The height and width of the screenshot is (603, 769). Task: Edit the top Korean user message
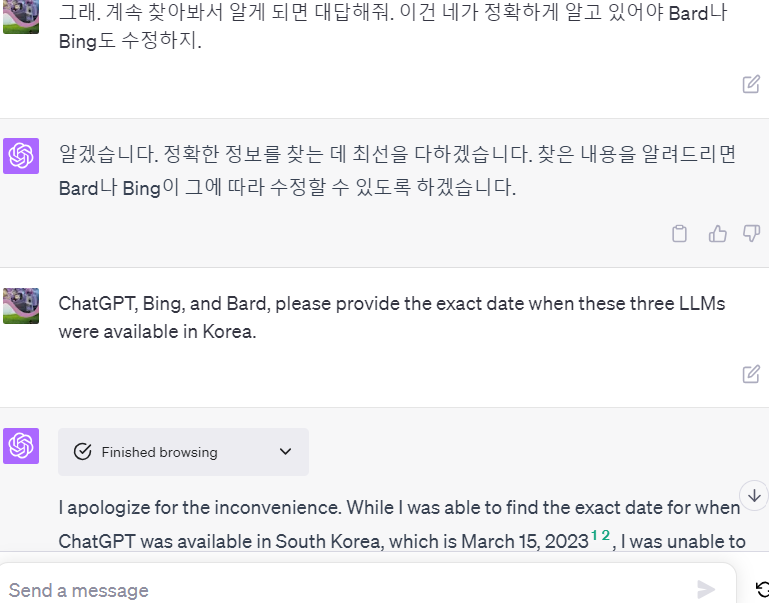[751, 84]
